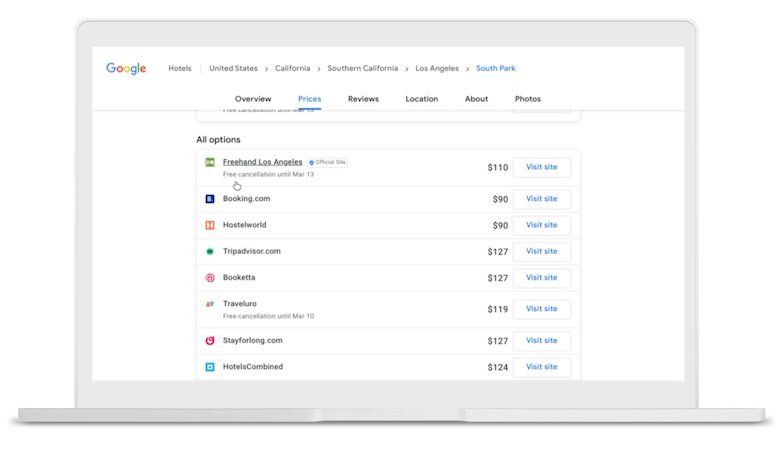Navigate to California breadcrumb

click(292, 68)
